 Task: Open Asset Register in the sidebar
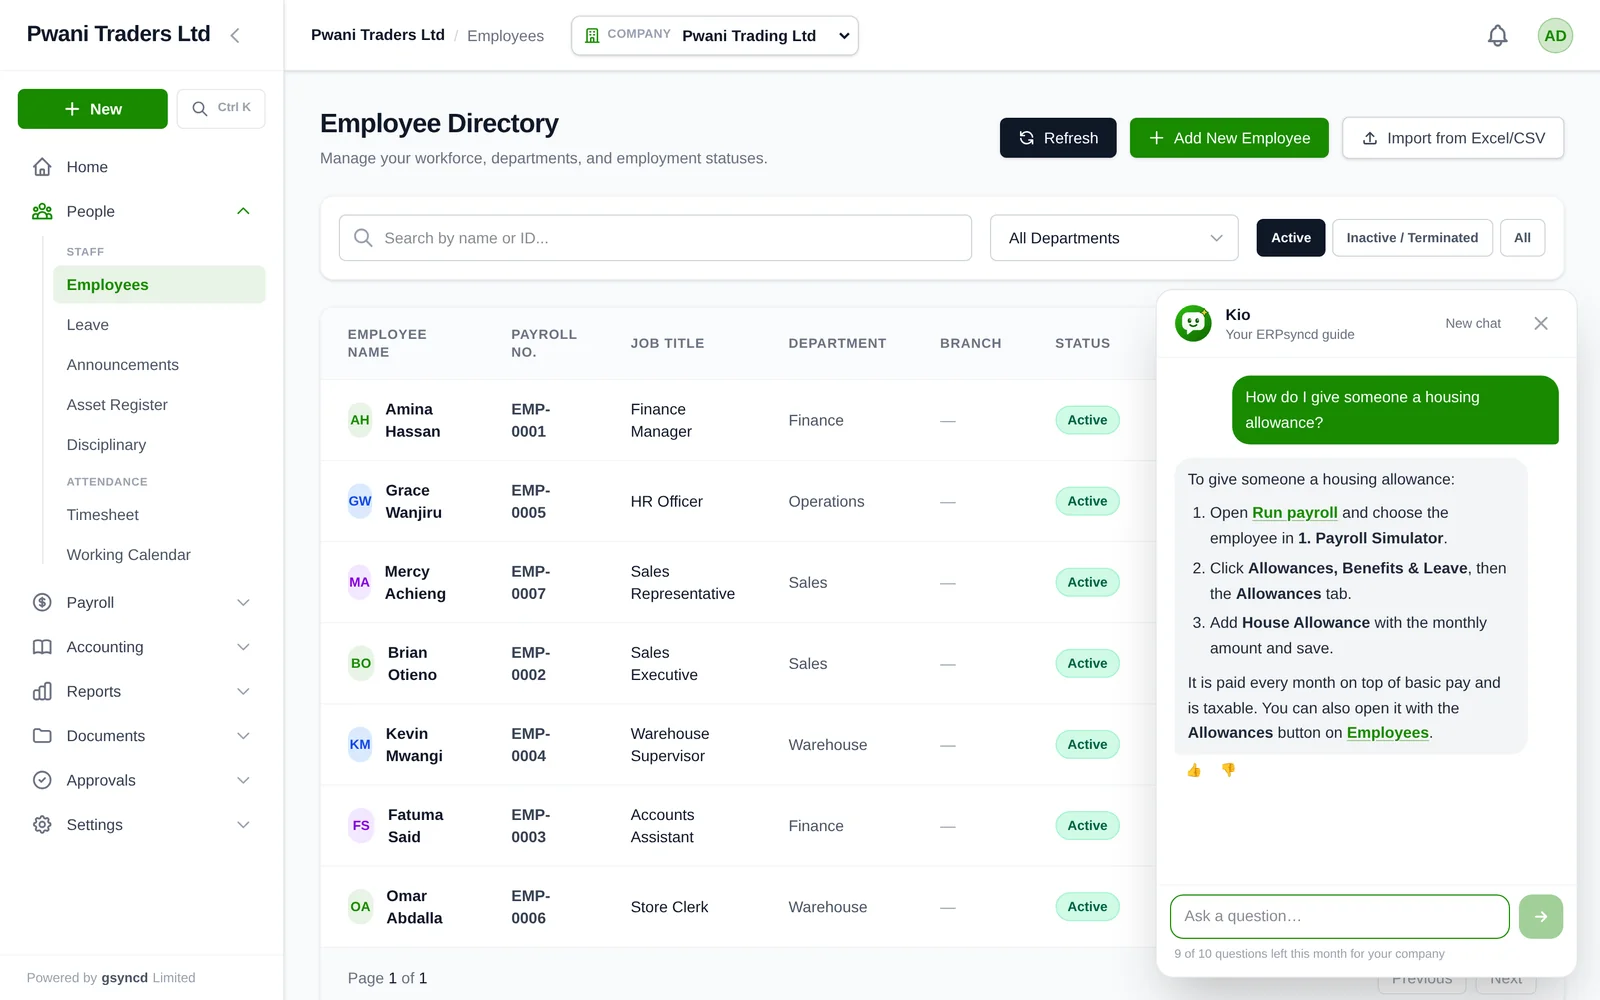click(x=159, y=405)
